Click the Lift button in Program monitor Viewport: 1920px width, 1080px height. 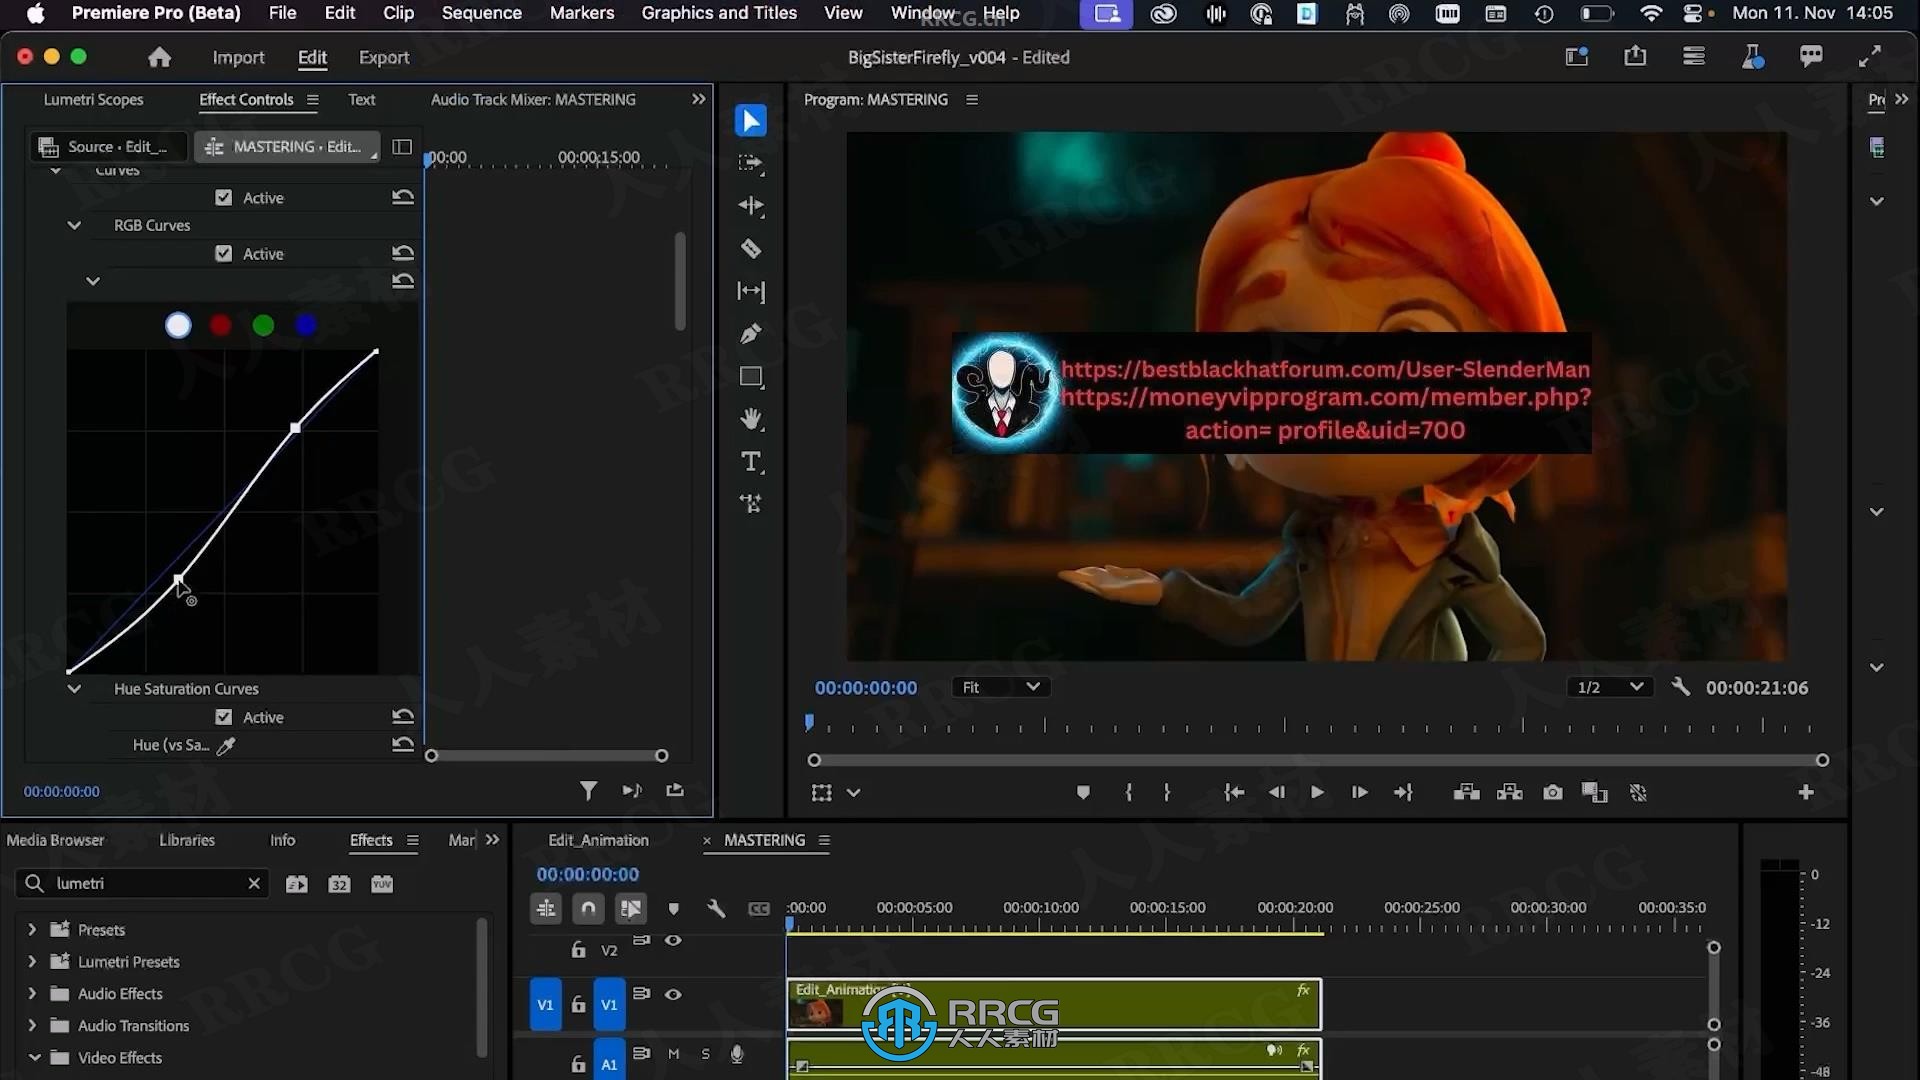click(1467, 793)
